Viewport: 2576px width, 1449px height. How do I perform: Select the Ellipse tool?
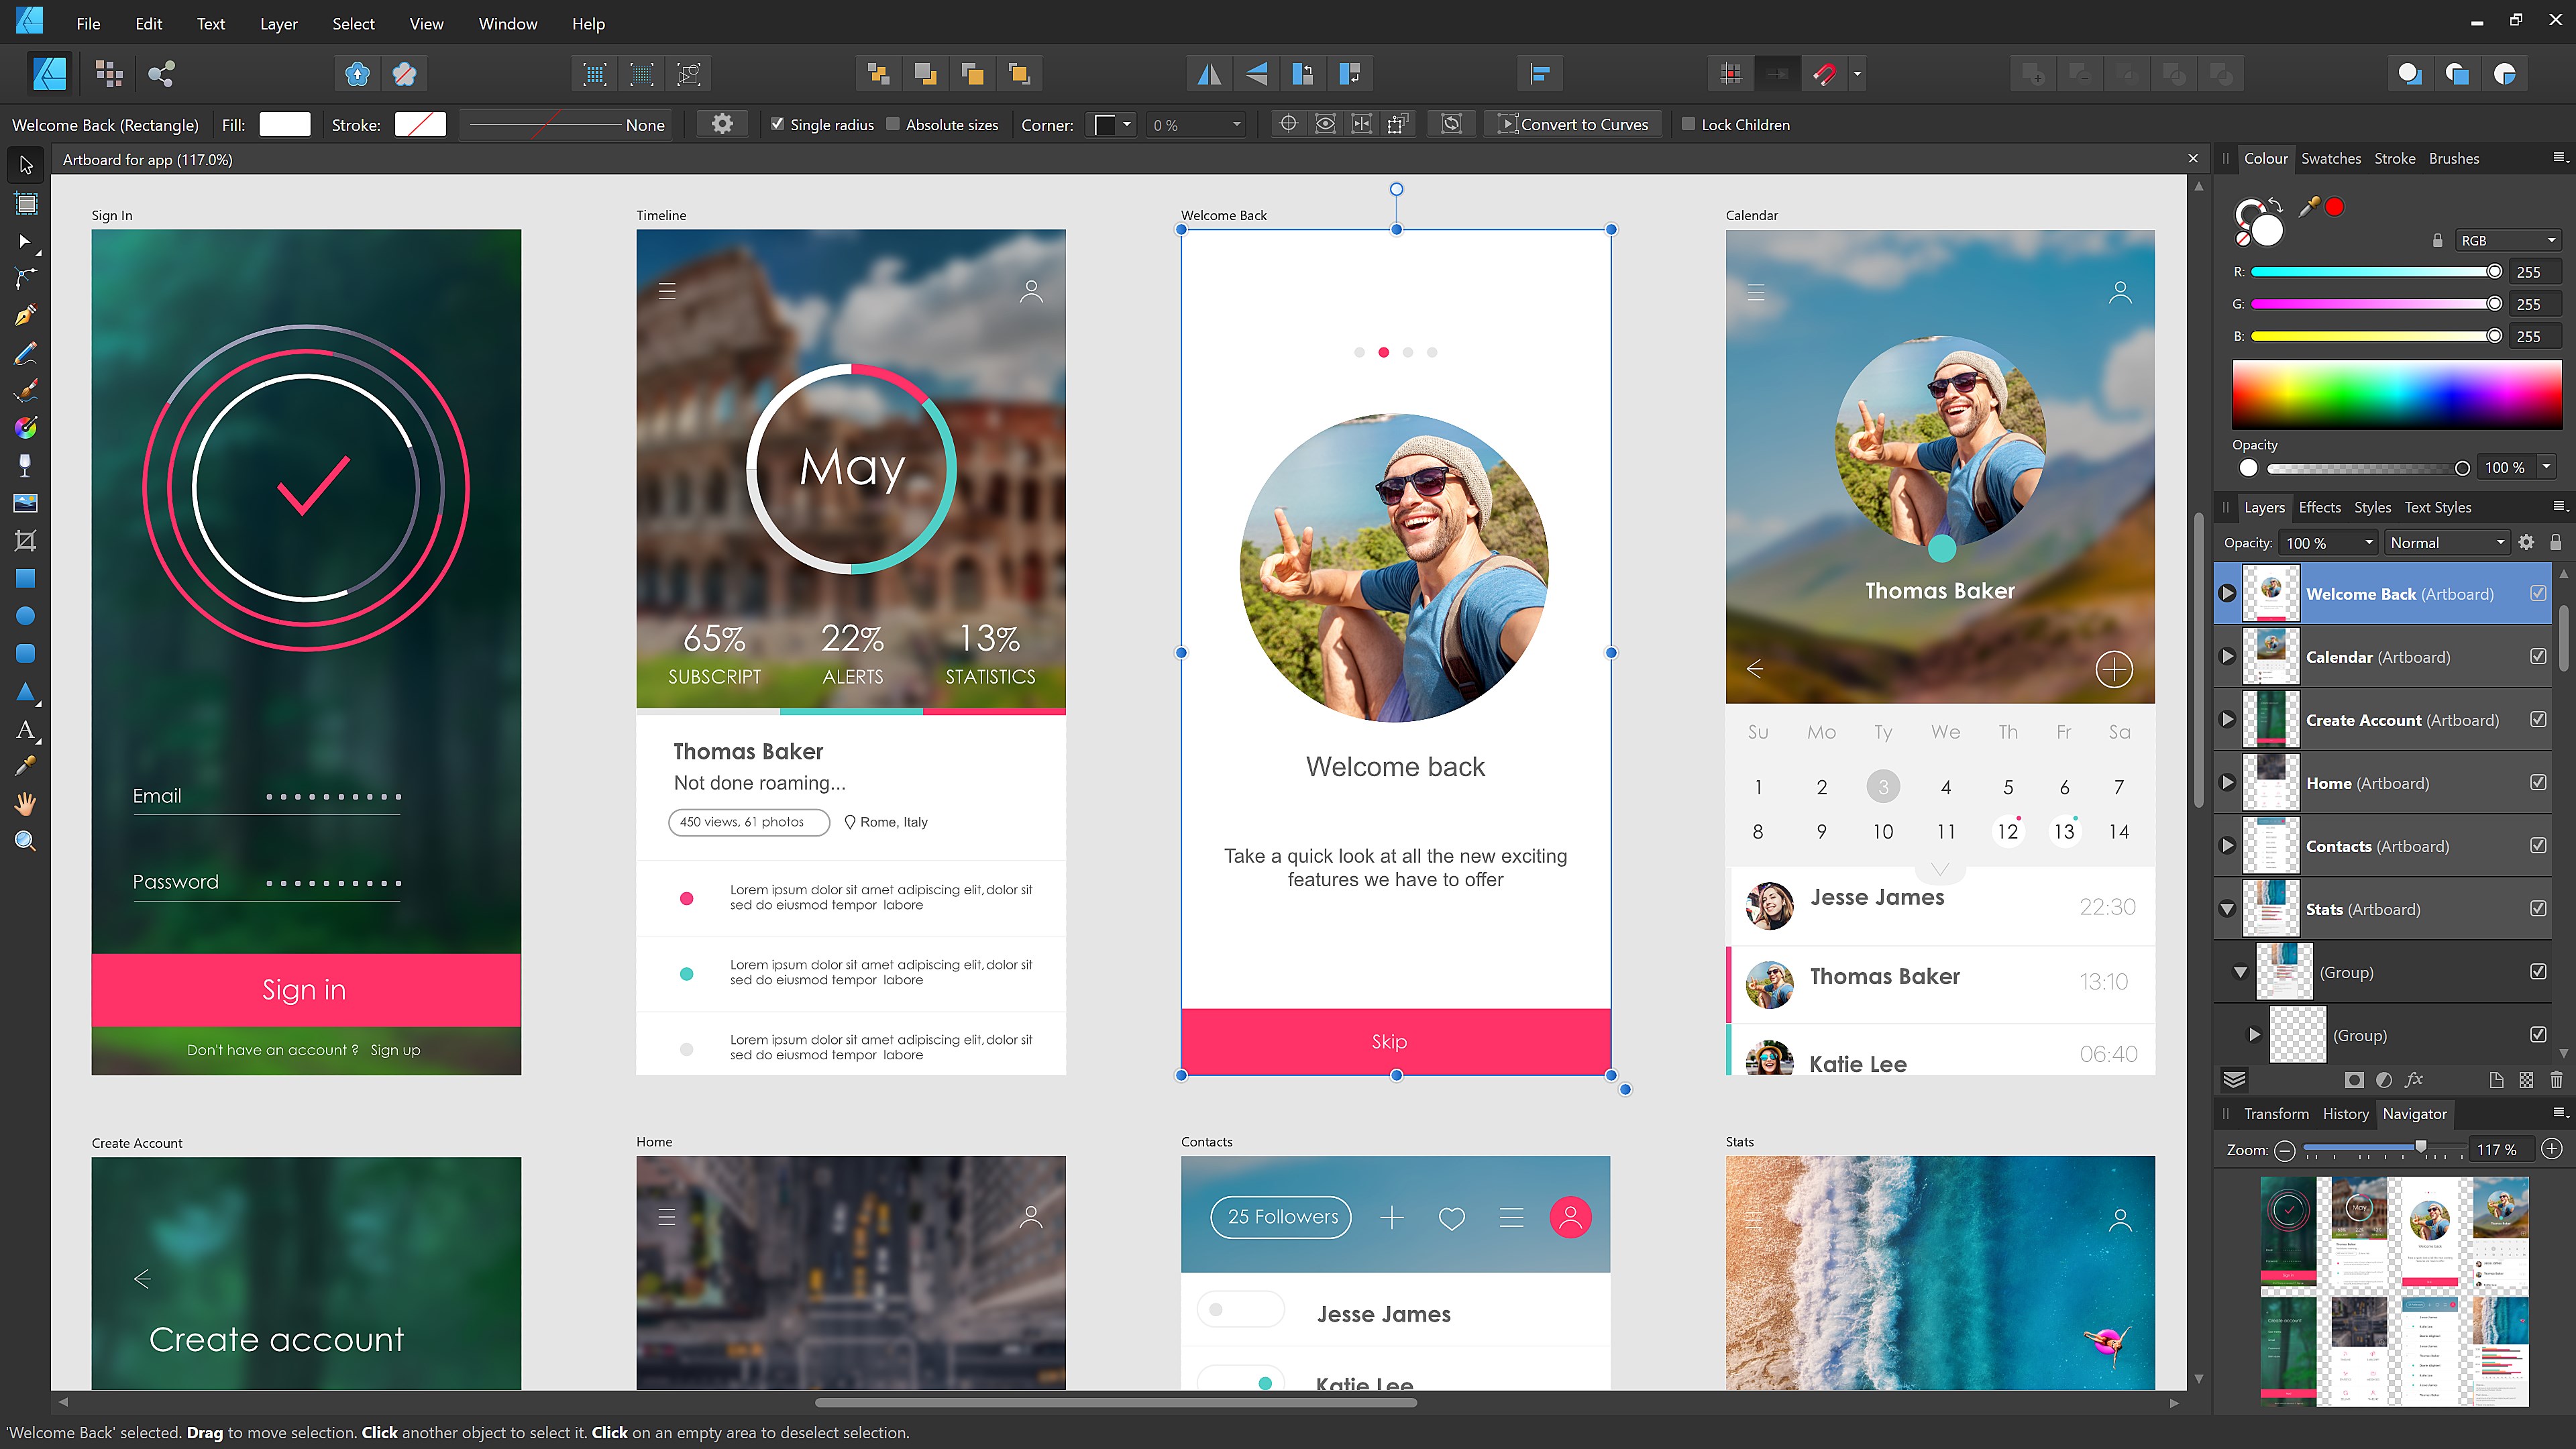pos(25,616)
